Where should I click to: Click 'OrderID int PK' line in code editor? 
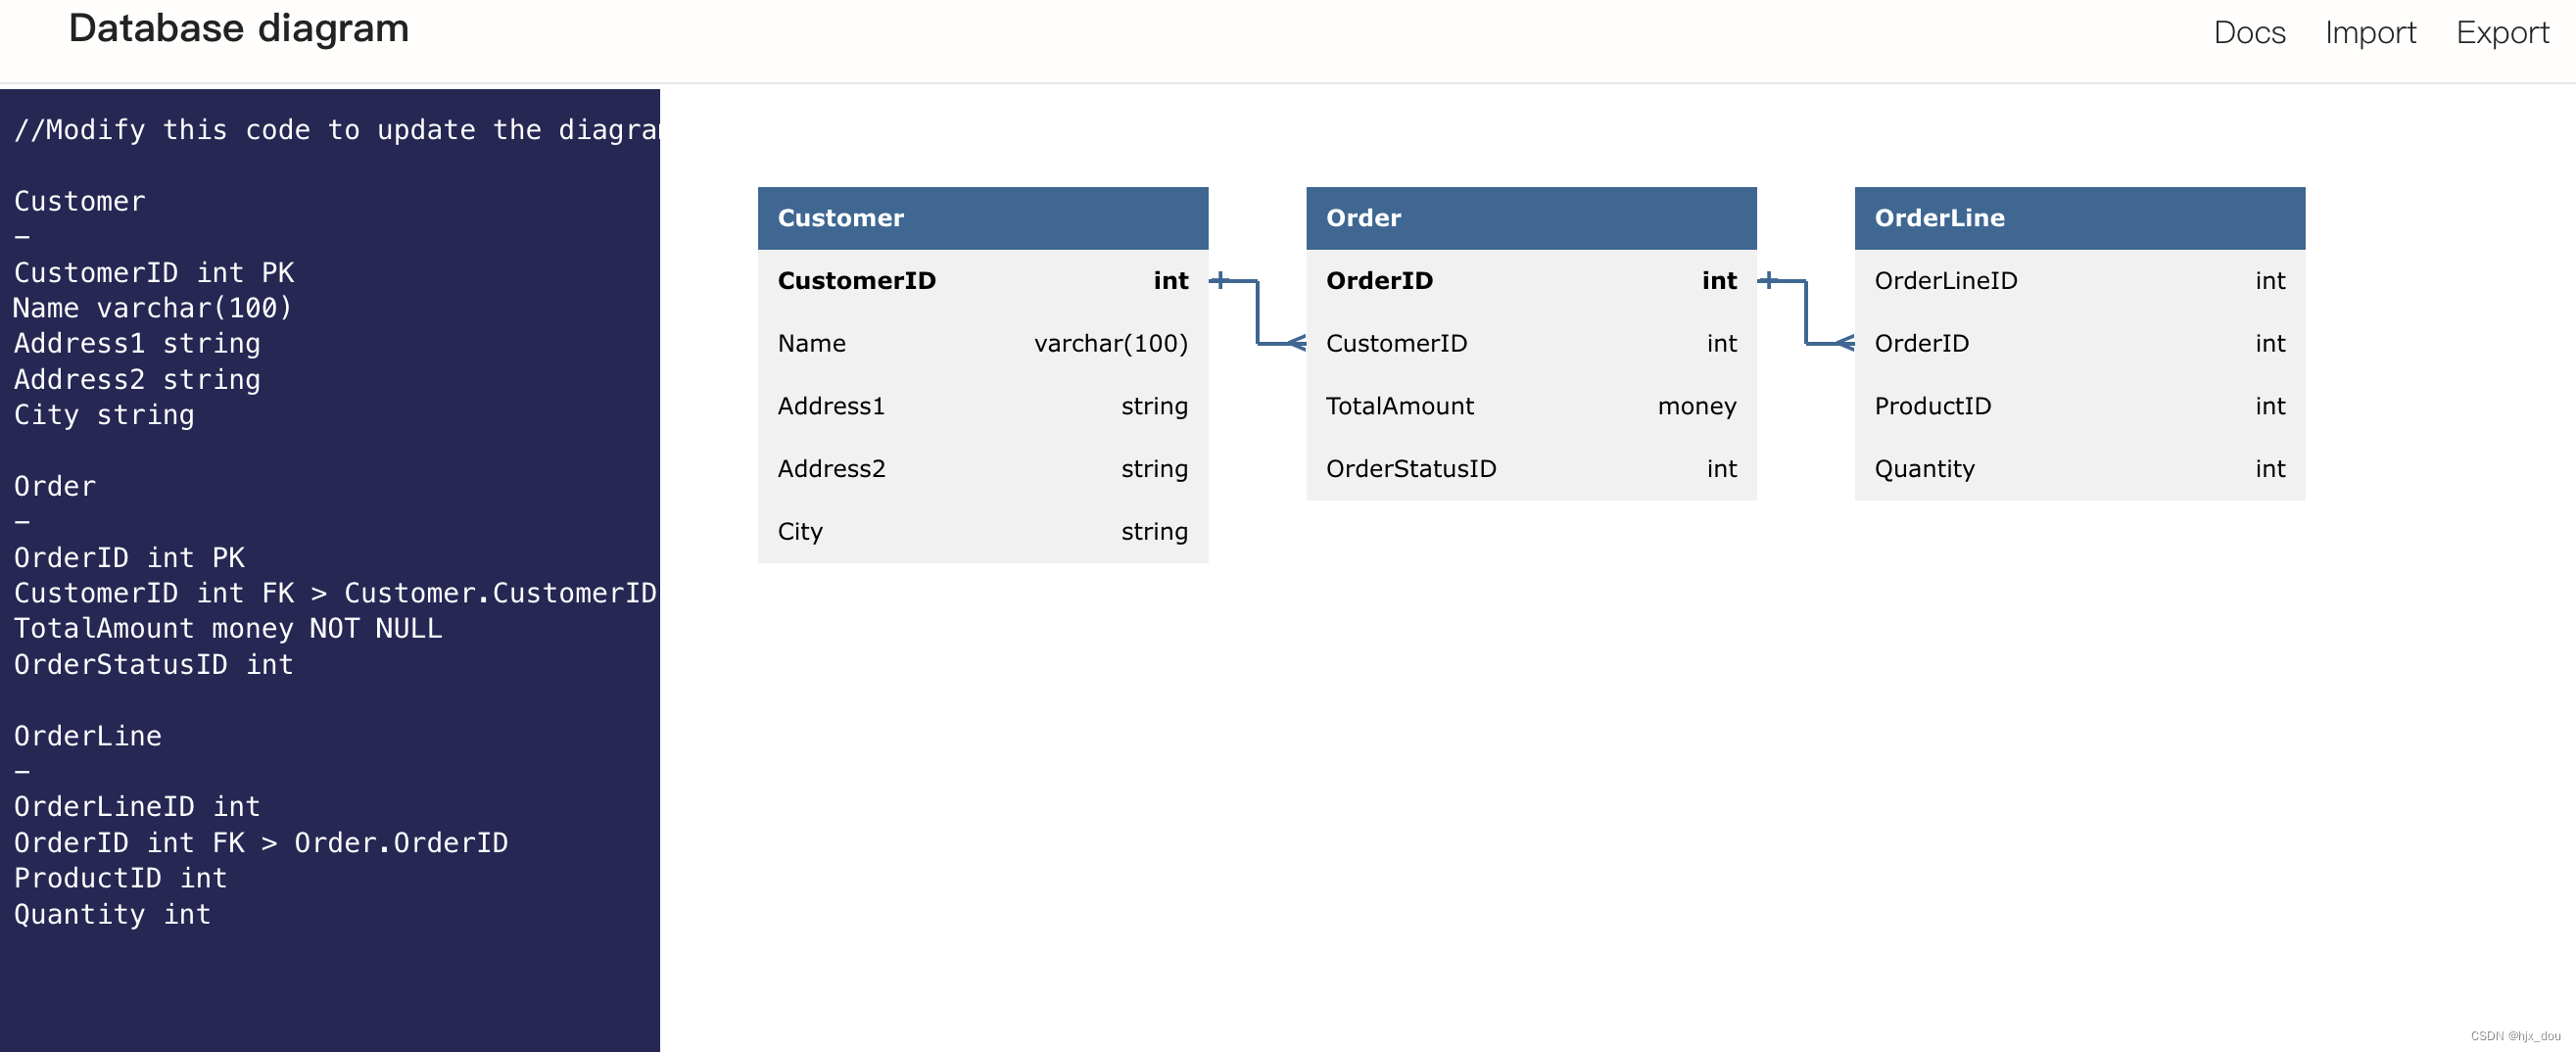click(129, 558)
